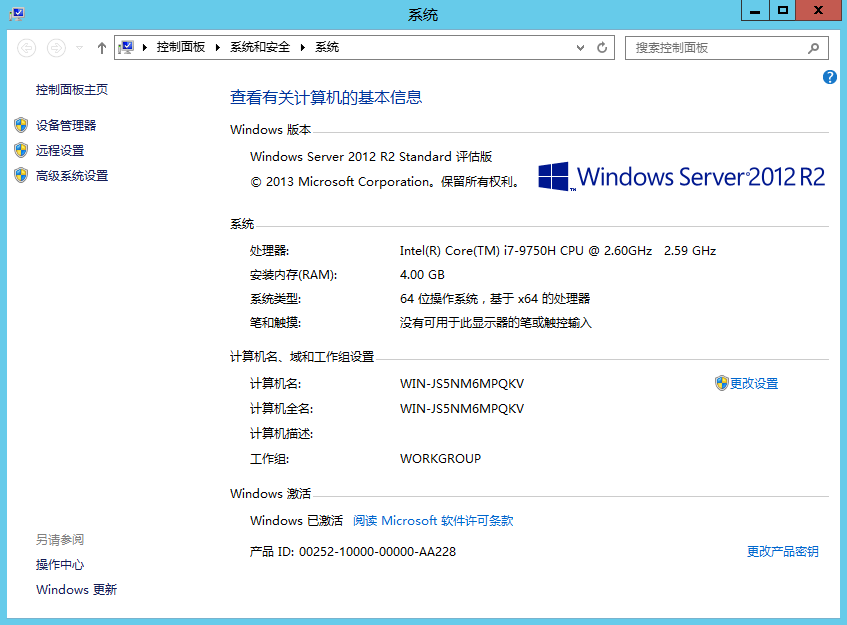This screenshot has height=625, width=847.
Task: Select the 控制面板 breadcrumb
Action: 181,48
